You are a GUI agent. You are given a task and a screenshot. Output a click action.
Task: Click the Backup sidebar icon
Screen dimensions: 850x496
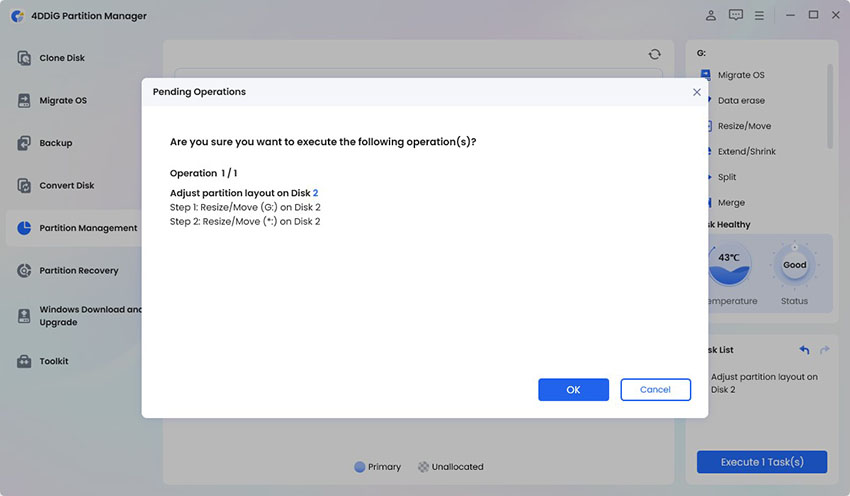(24, 143)
